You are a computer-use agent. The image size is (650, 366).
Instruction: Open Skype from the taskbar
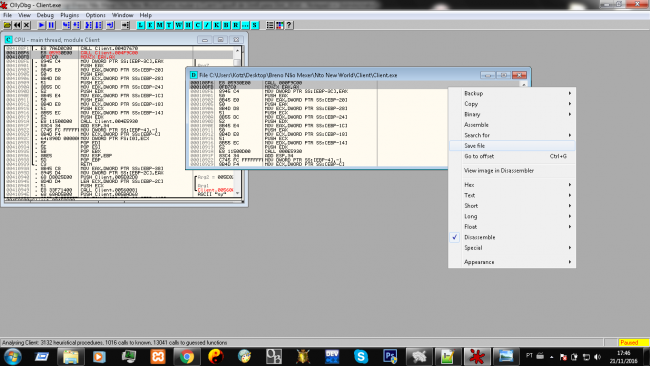point(361,356)
